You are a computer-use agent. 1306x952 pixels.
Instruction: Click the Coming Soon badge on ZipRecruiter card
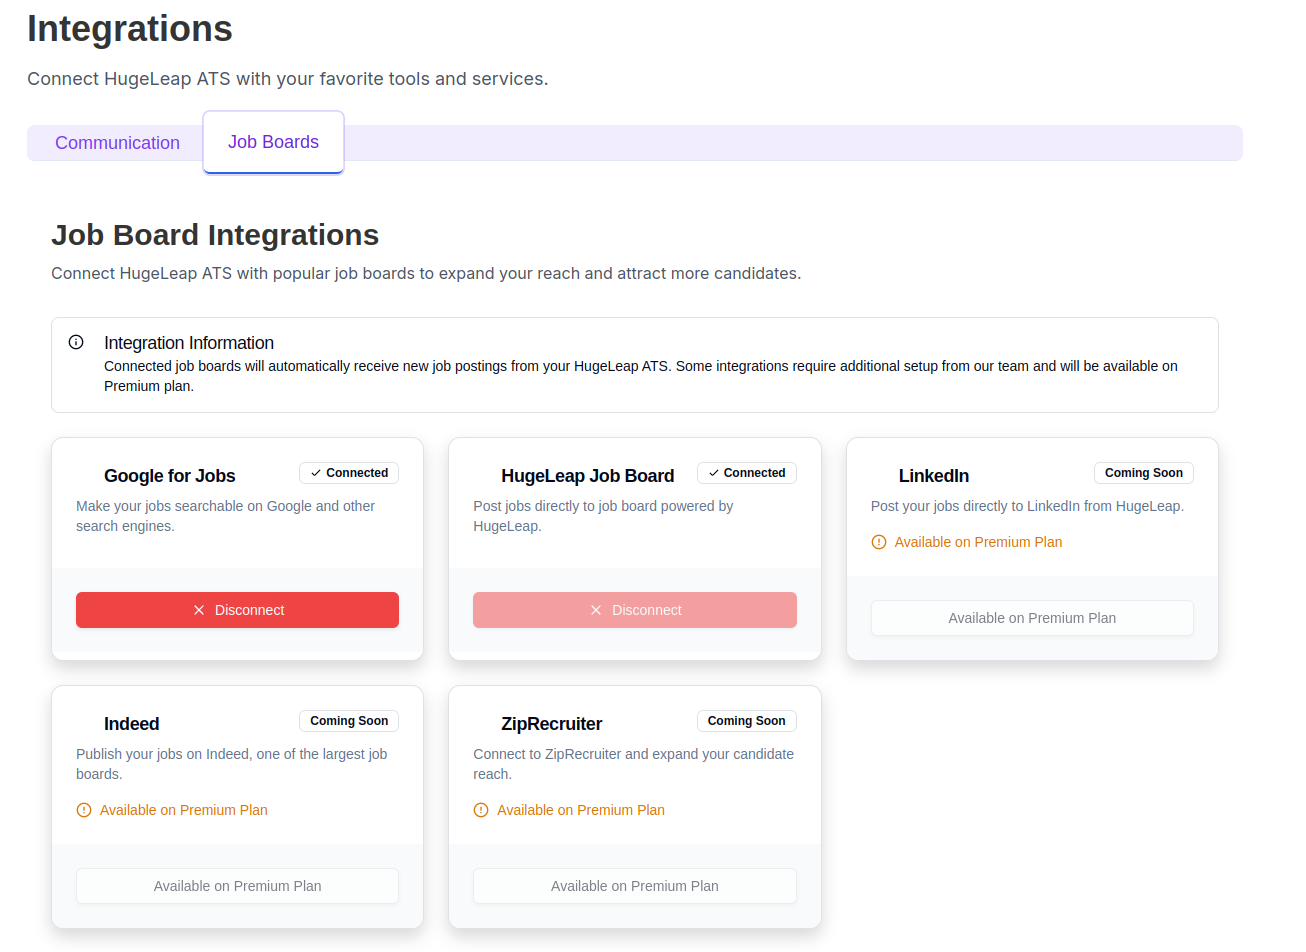click(x=746, y=720)
